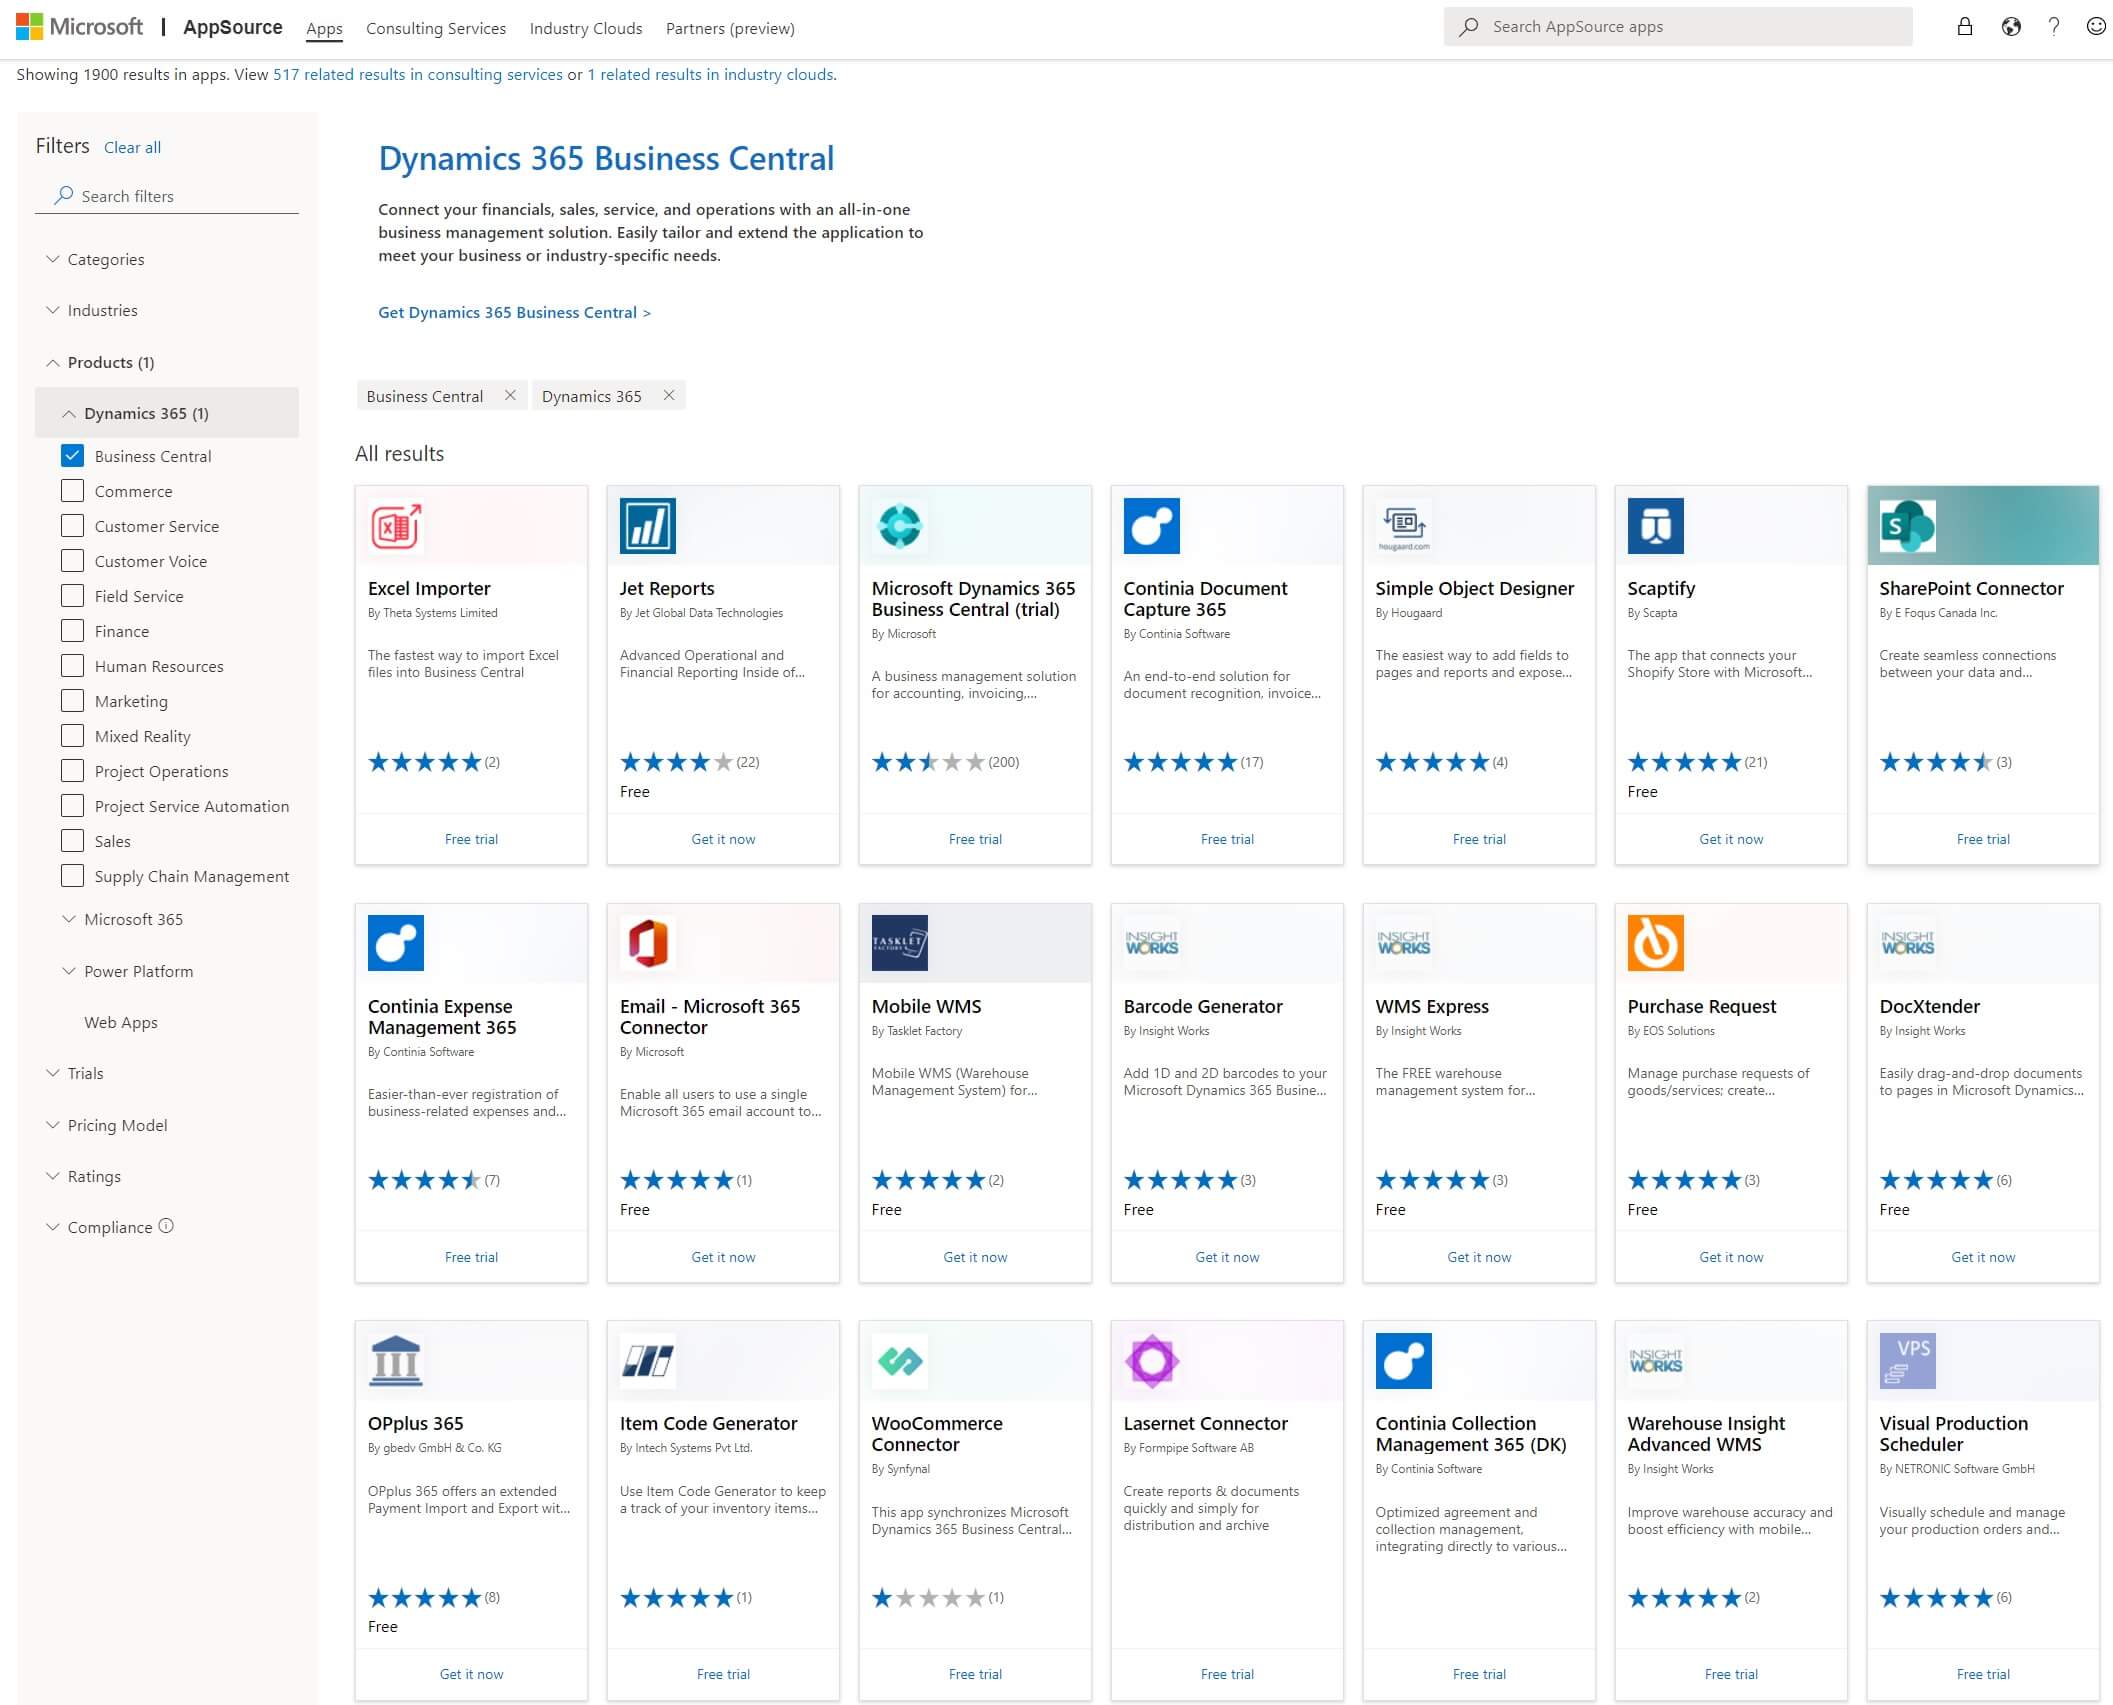This screenshot has height=1705, width=2113.
Task: Click Get it now for Mobile WMS
Action: (975, 1257)
